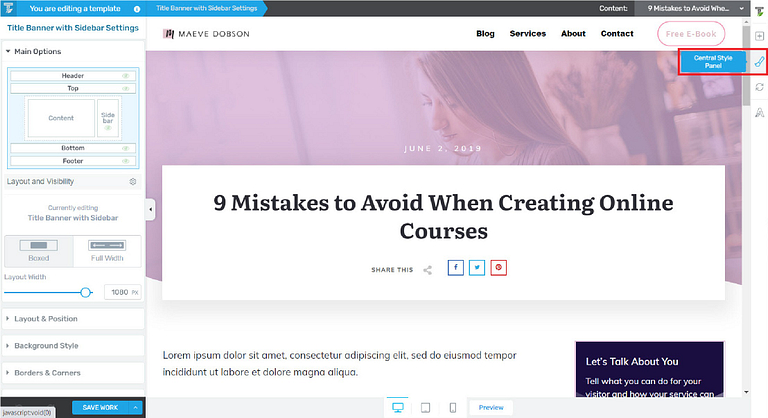Click Title Banner with Sidebar Settings breadcrumb

tap(207, 8)
